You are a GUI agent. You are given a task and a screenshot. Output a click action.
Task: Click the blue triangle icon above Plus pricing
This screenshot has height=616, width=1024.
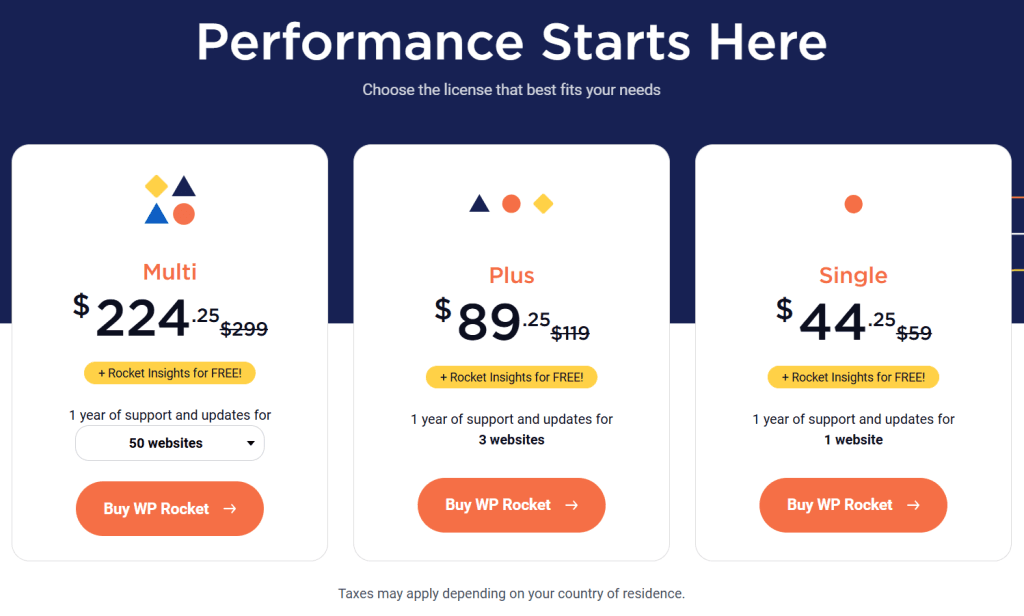point(479,203)
